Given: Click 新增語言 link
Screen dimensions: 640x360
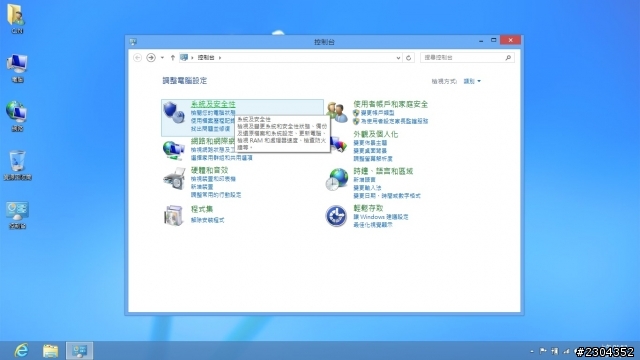Looking at the screenshot, I should (364, 180).
